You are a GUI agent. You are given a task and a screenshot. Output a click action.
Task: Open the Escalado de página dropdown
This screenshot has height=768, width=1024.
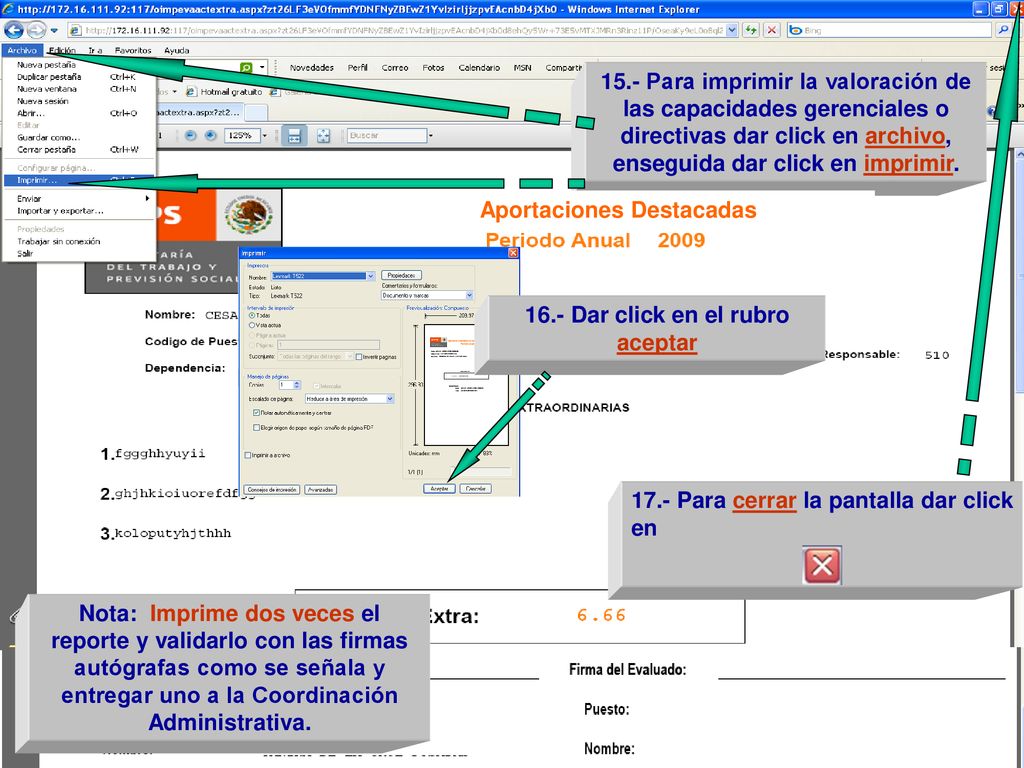click(x=390, y=399)
